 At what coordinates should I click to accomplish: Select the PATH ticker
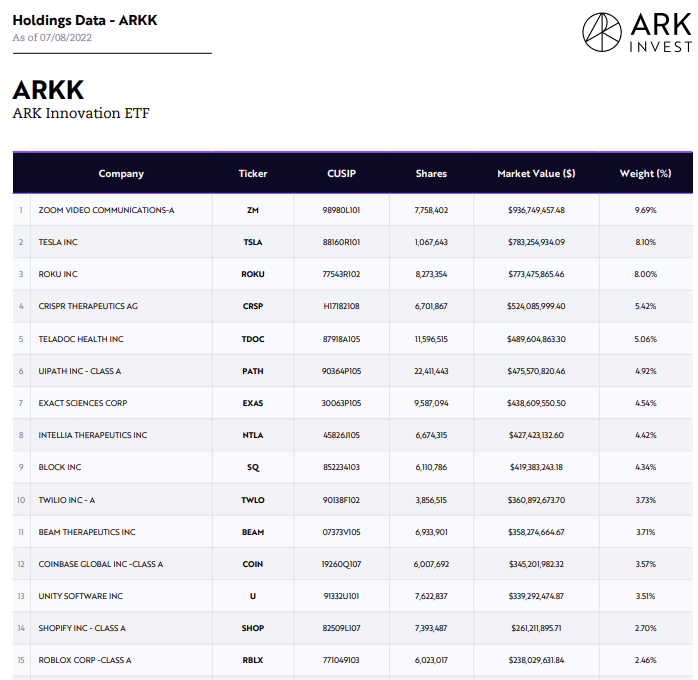point(253,371)
